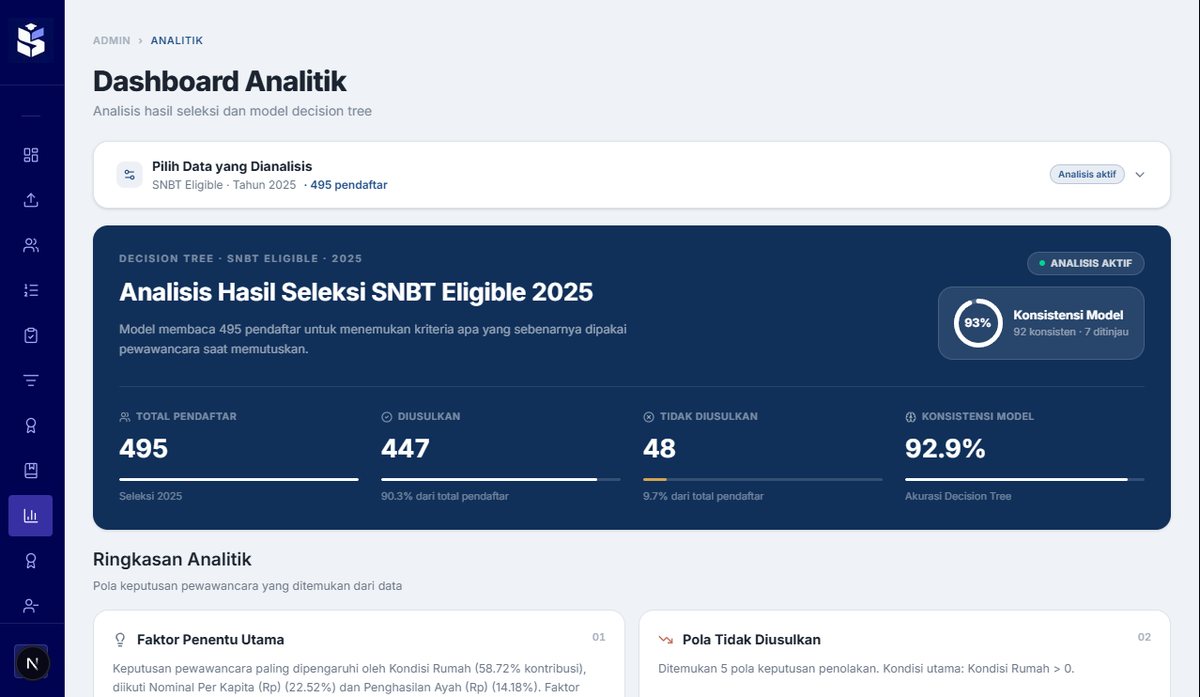Click '9.7% dari total pendaftar' caption
Image resolution: width=1200 pixels, height=697 pixels.
click(703, 496)
